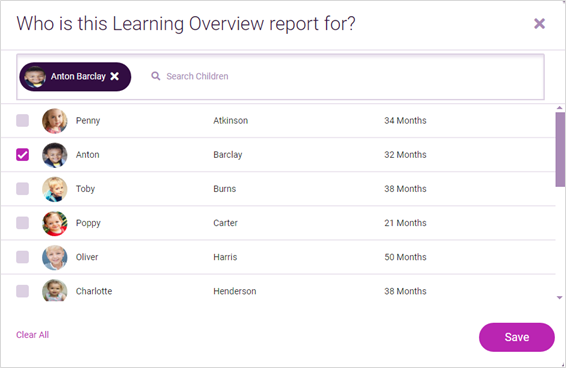This screenshot has height=368, width=566.
Task: Click Toby Burns' avatar photo
Action: (x=55, y=189)
